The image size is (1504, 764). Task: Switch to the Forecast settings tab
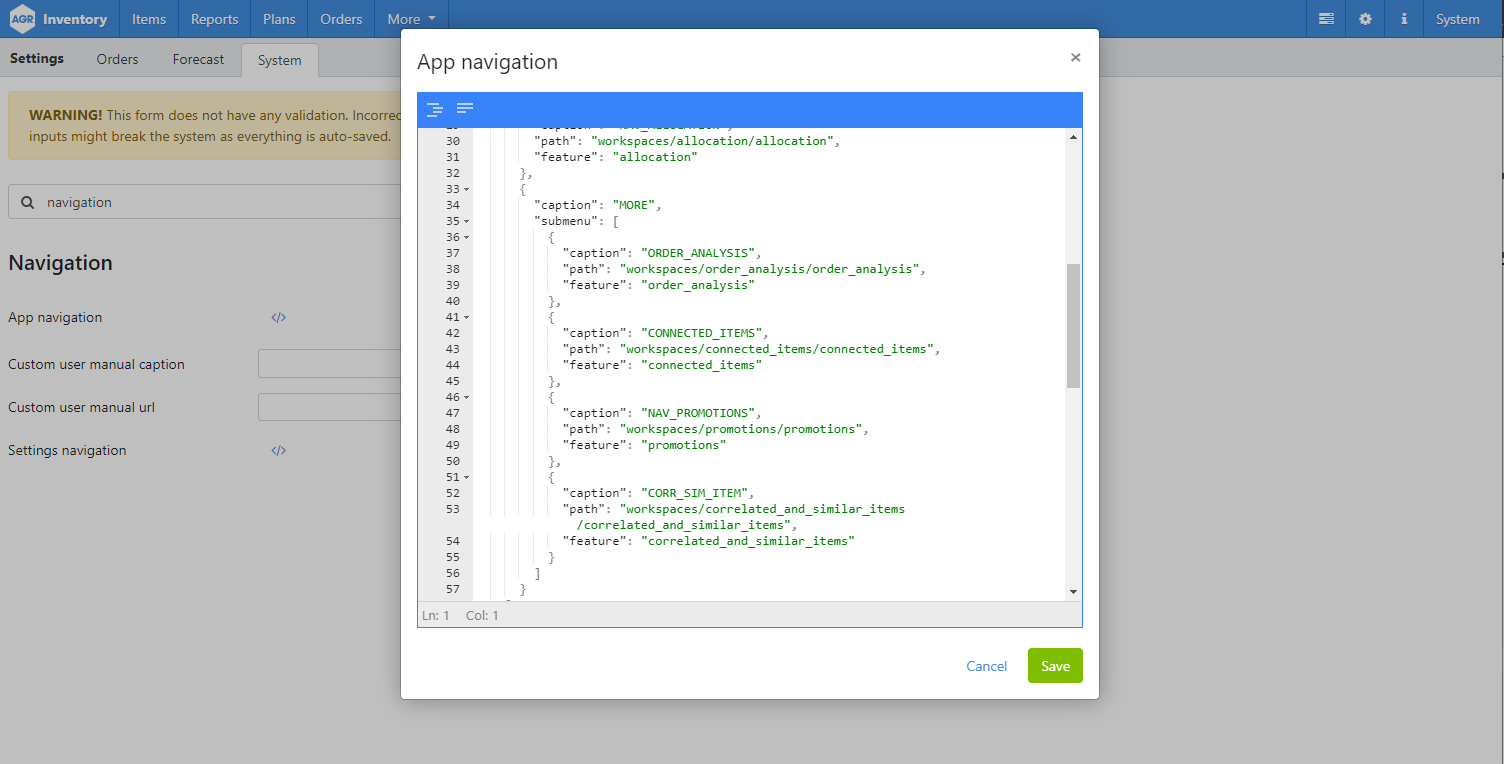[x=198, y=59]
